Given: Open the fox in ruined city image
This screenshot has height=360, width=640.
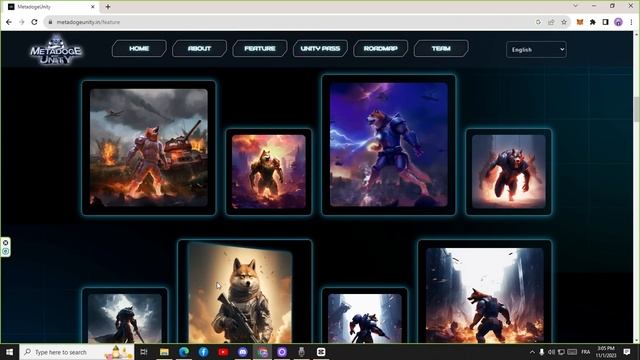Looking at the screenshot, I should click(484, 295).
